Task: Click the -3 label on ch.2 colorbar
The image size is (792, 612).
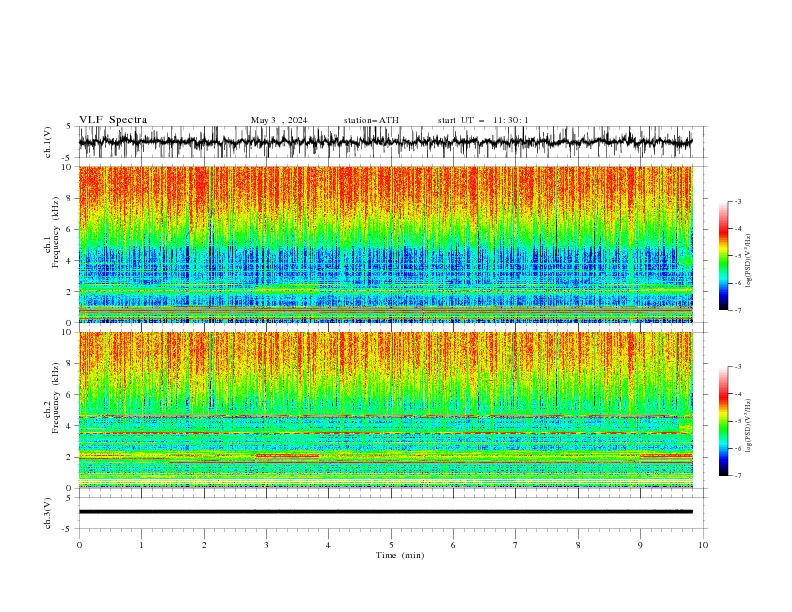Action: coord(738,367)
